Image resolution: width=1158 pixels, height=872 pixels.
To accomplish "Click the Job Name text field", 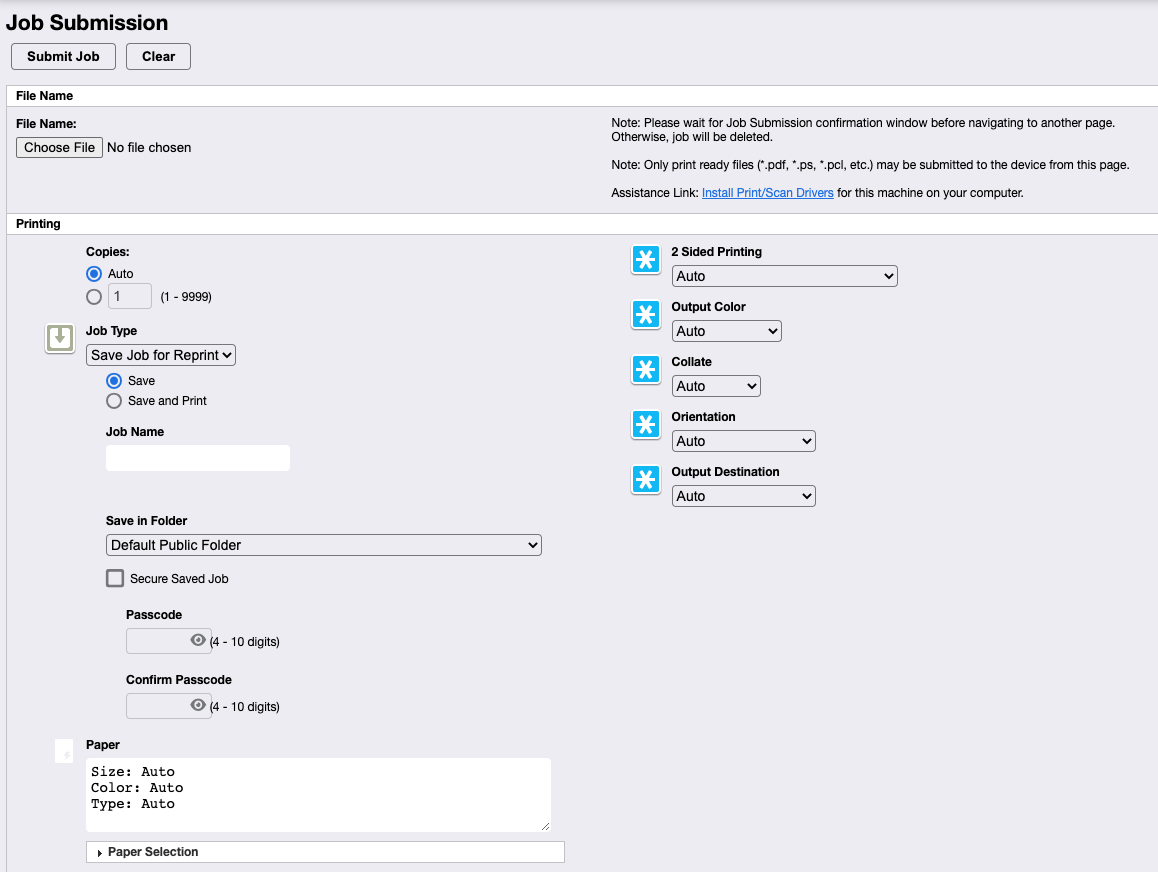I will coord(198,458).
